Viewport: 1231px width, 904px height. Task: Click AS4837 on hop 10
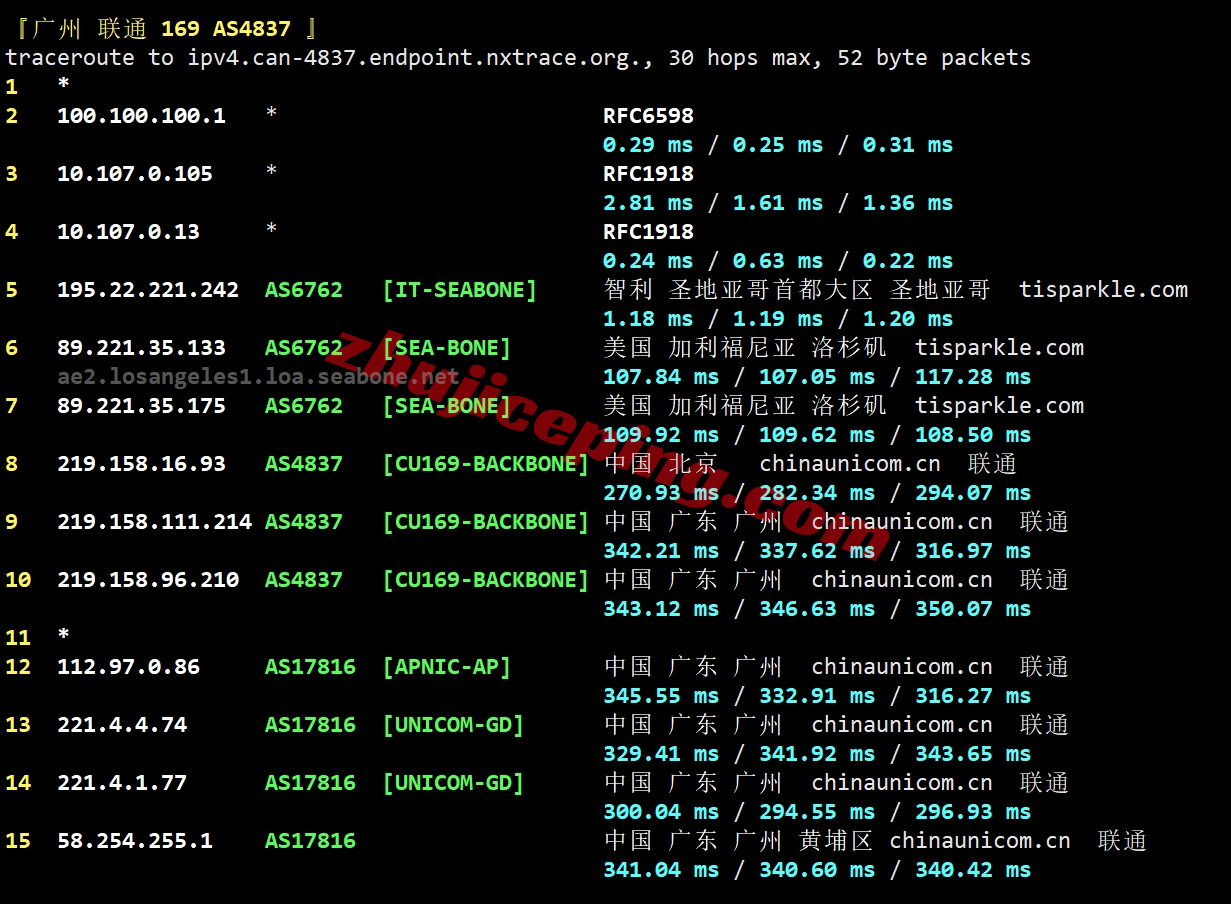point(304,580)
